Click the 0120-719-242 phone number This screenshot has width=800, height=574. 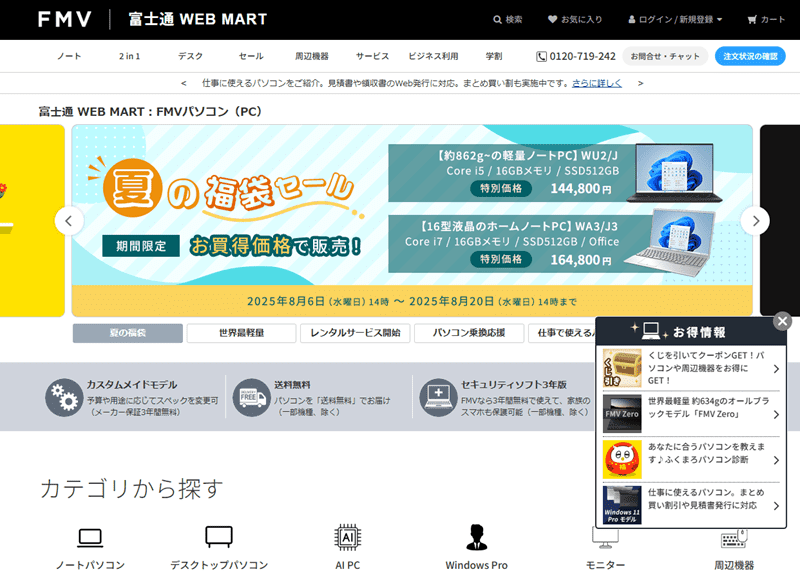coord(582,56)
